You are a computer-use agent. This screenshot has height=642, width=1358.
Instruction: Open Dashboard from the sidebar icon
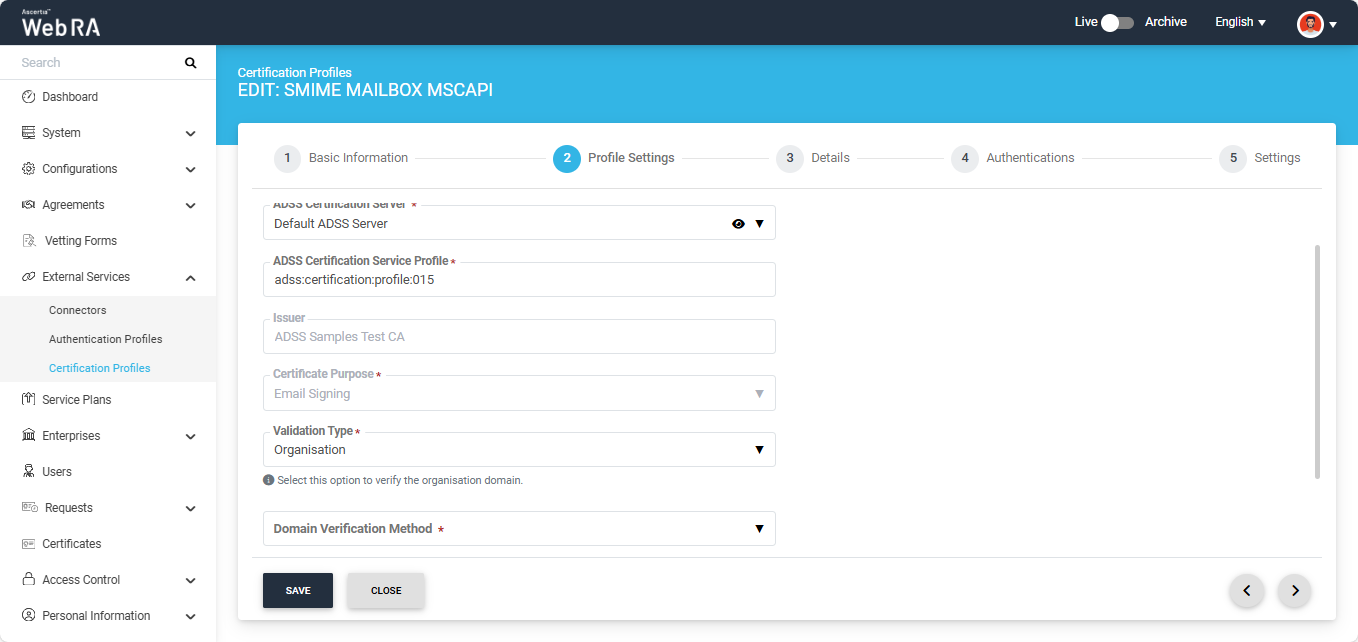click(29, 97)
